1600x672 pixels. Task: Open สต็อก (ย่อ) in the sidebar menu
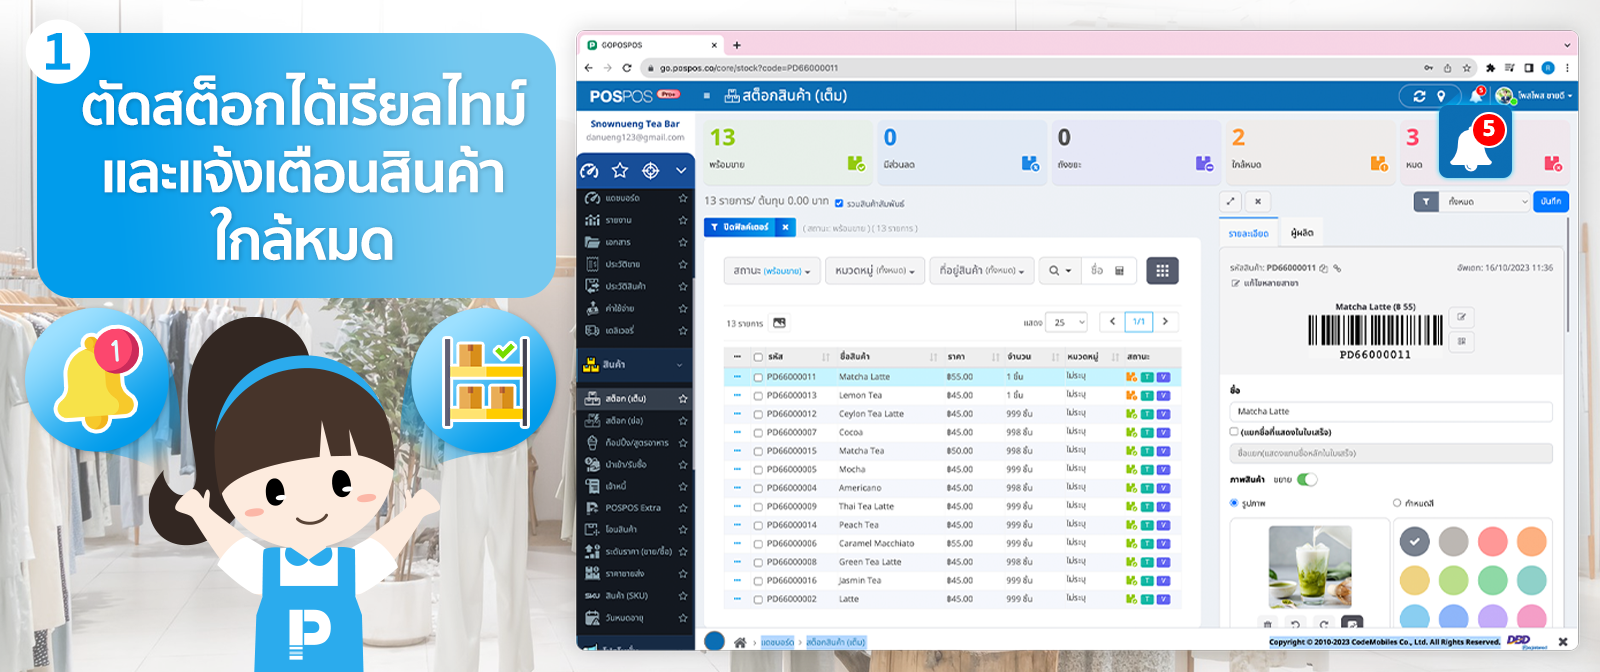pos(625,421)
